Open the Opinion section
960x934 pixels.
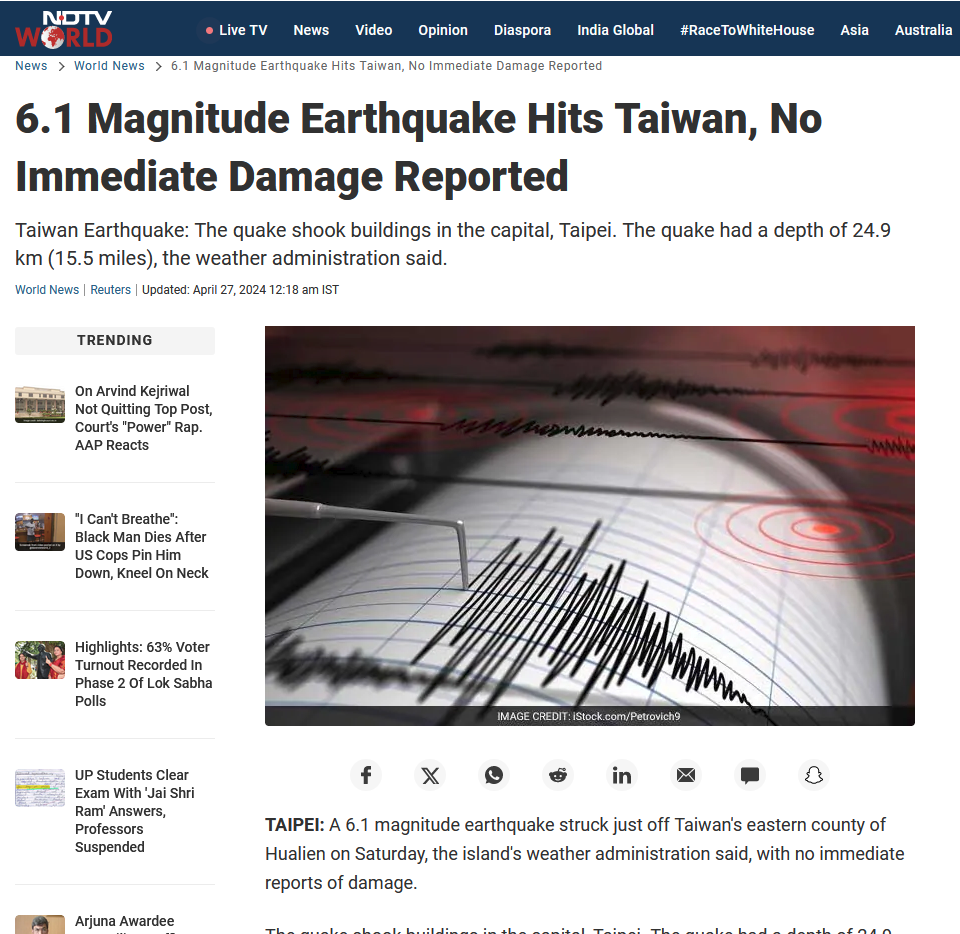pos(443,30)
